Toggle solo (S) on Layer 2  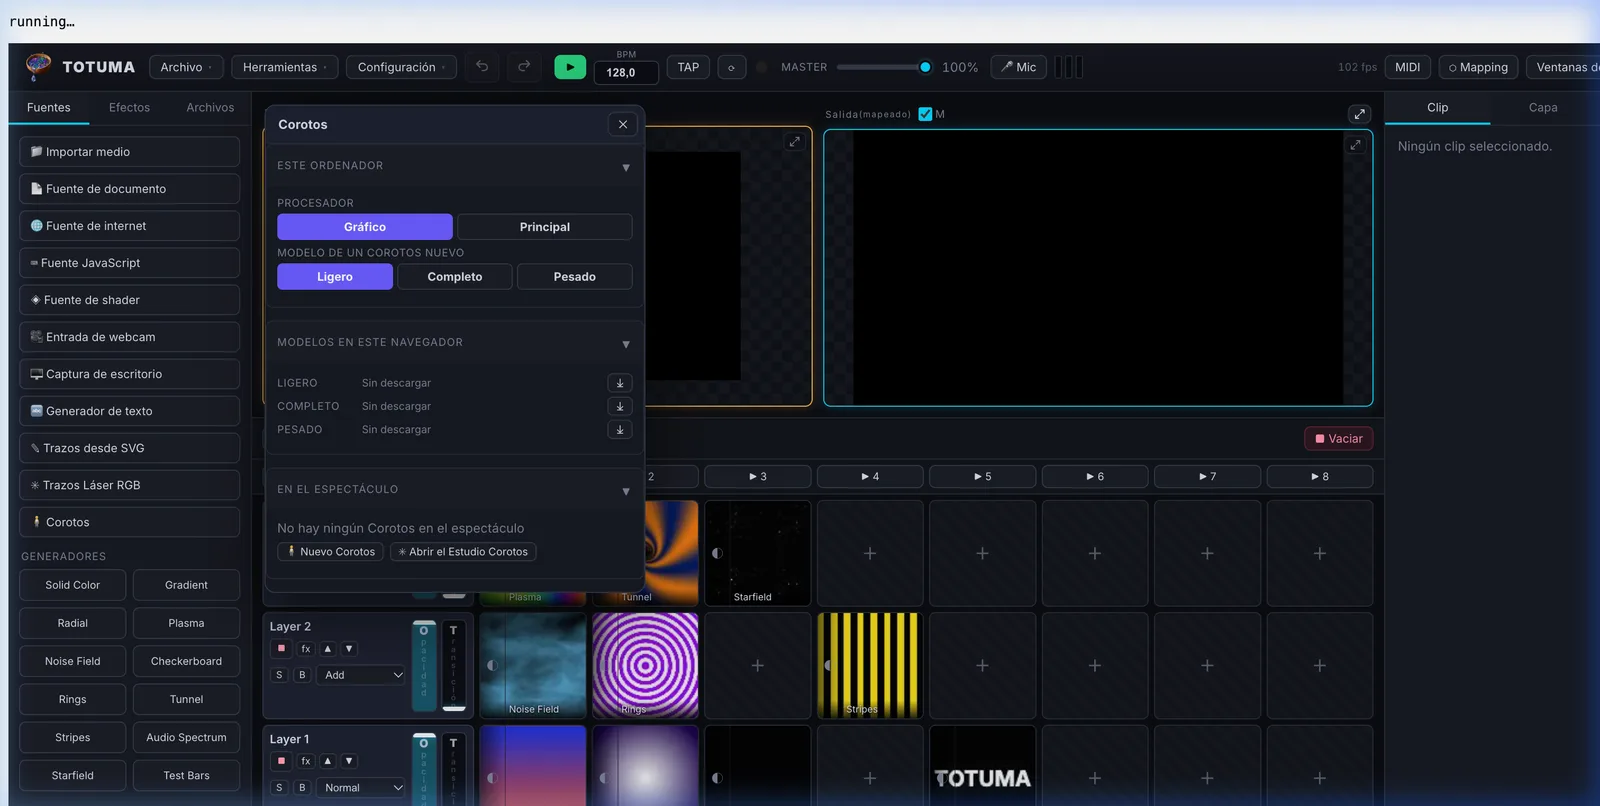(279, 675)
